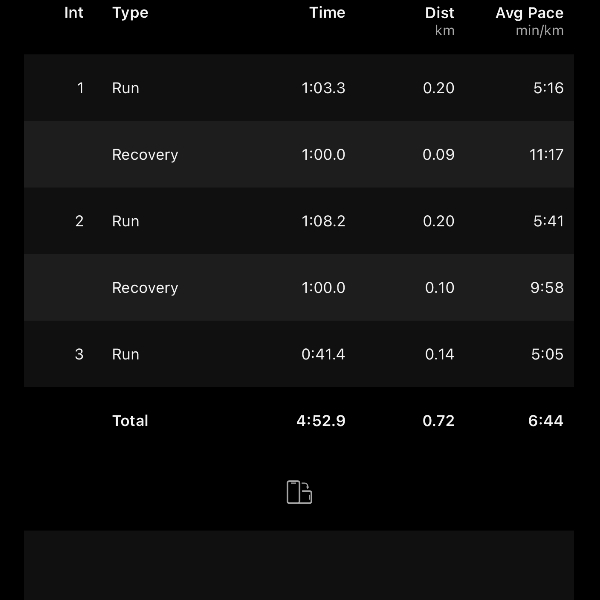This screenshot has height=600, width=600.
Task: Tap the 5:41 average pace value
Action: [548, 221]
